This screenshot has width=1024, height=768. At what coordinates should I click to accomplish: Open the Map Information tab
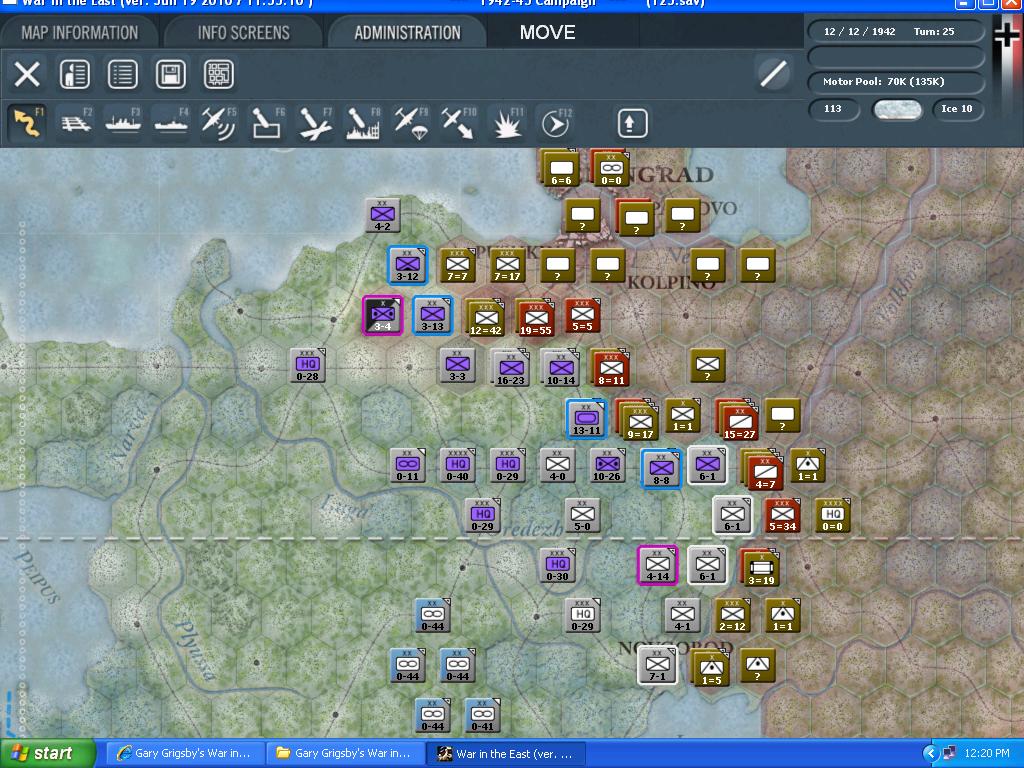(x=80, y=33)
